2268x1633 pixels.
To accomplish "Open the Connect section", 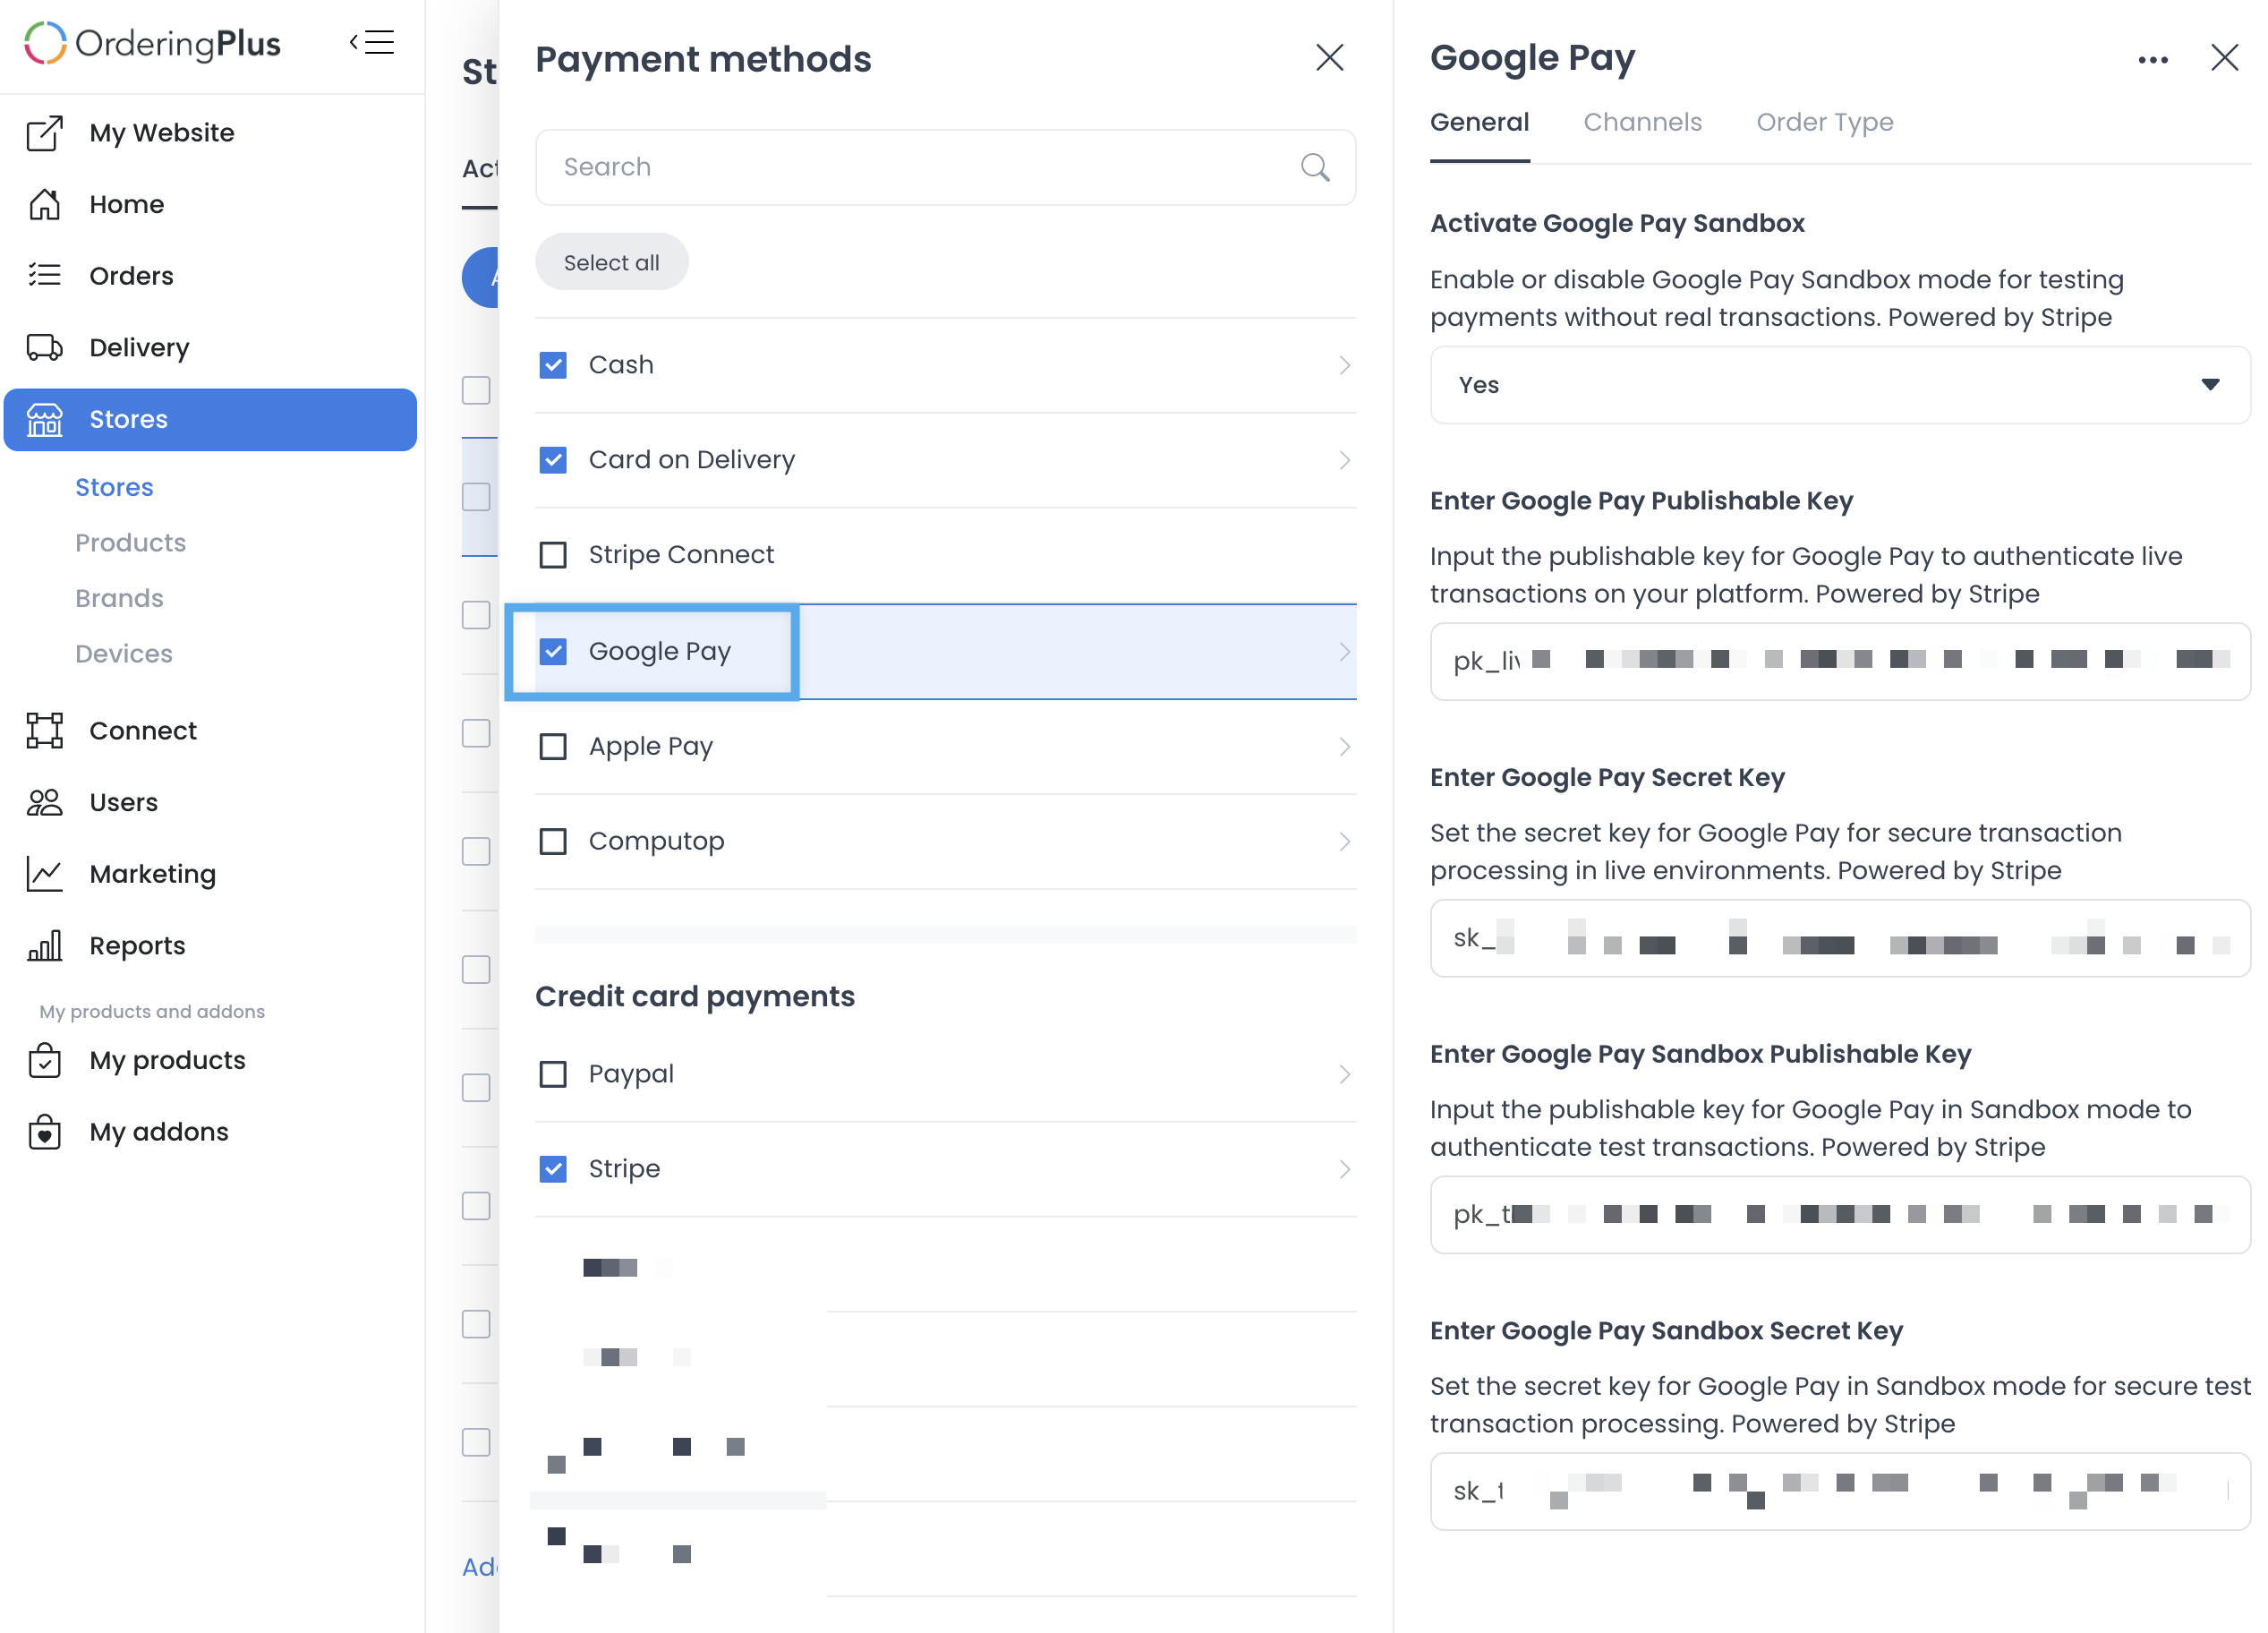I will coord(143,731).
